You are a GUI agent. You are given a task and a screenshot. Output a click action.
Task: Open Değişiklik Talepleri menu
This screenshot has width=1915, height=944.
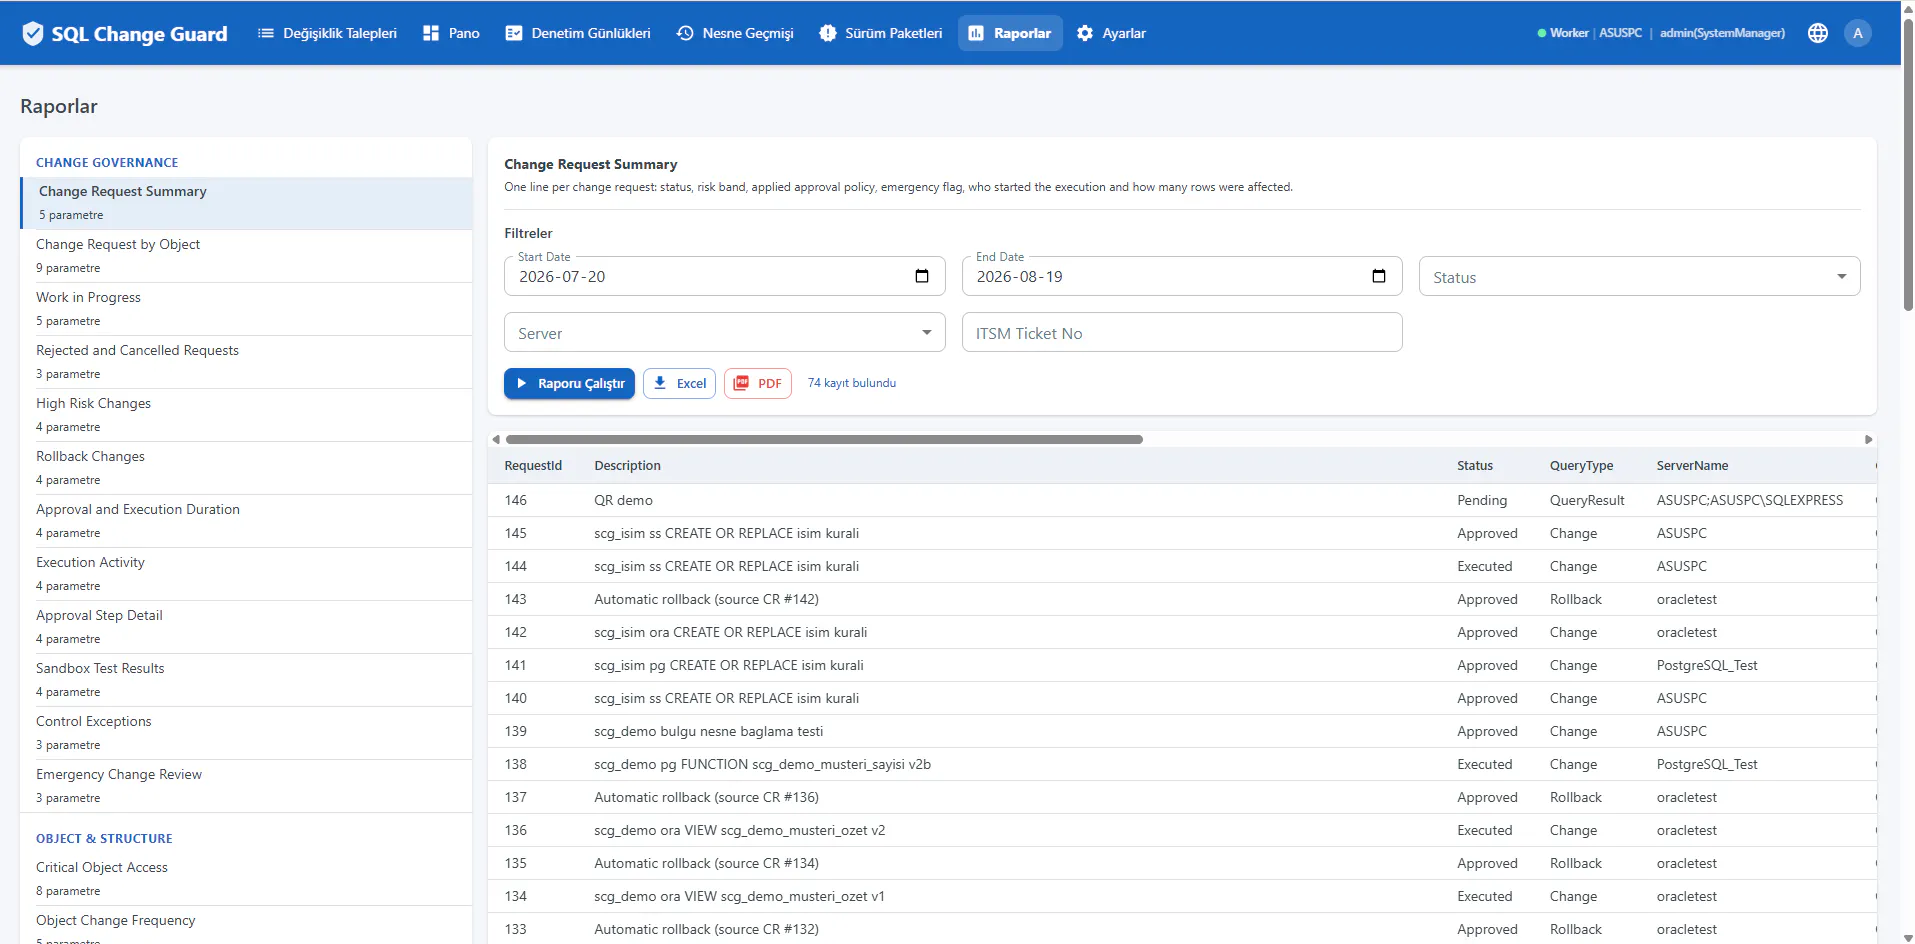[x=327, y=33]
